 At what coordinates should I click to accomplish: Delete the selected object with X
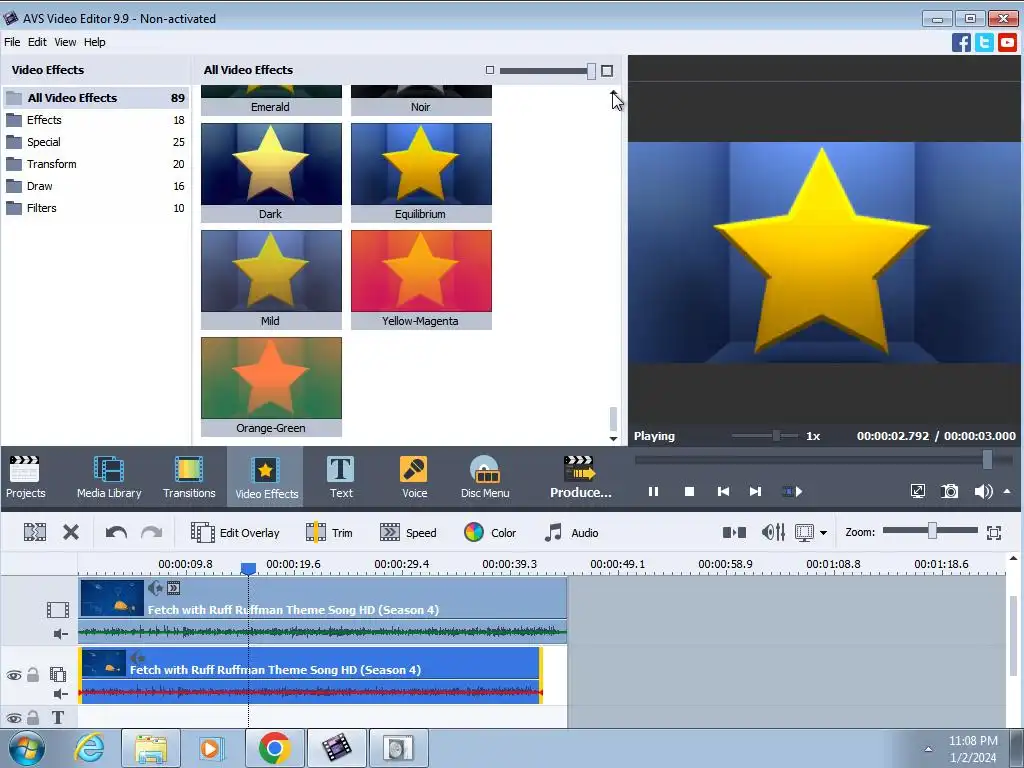(71, 532)
